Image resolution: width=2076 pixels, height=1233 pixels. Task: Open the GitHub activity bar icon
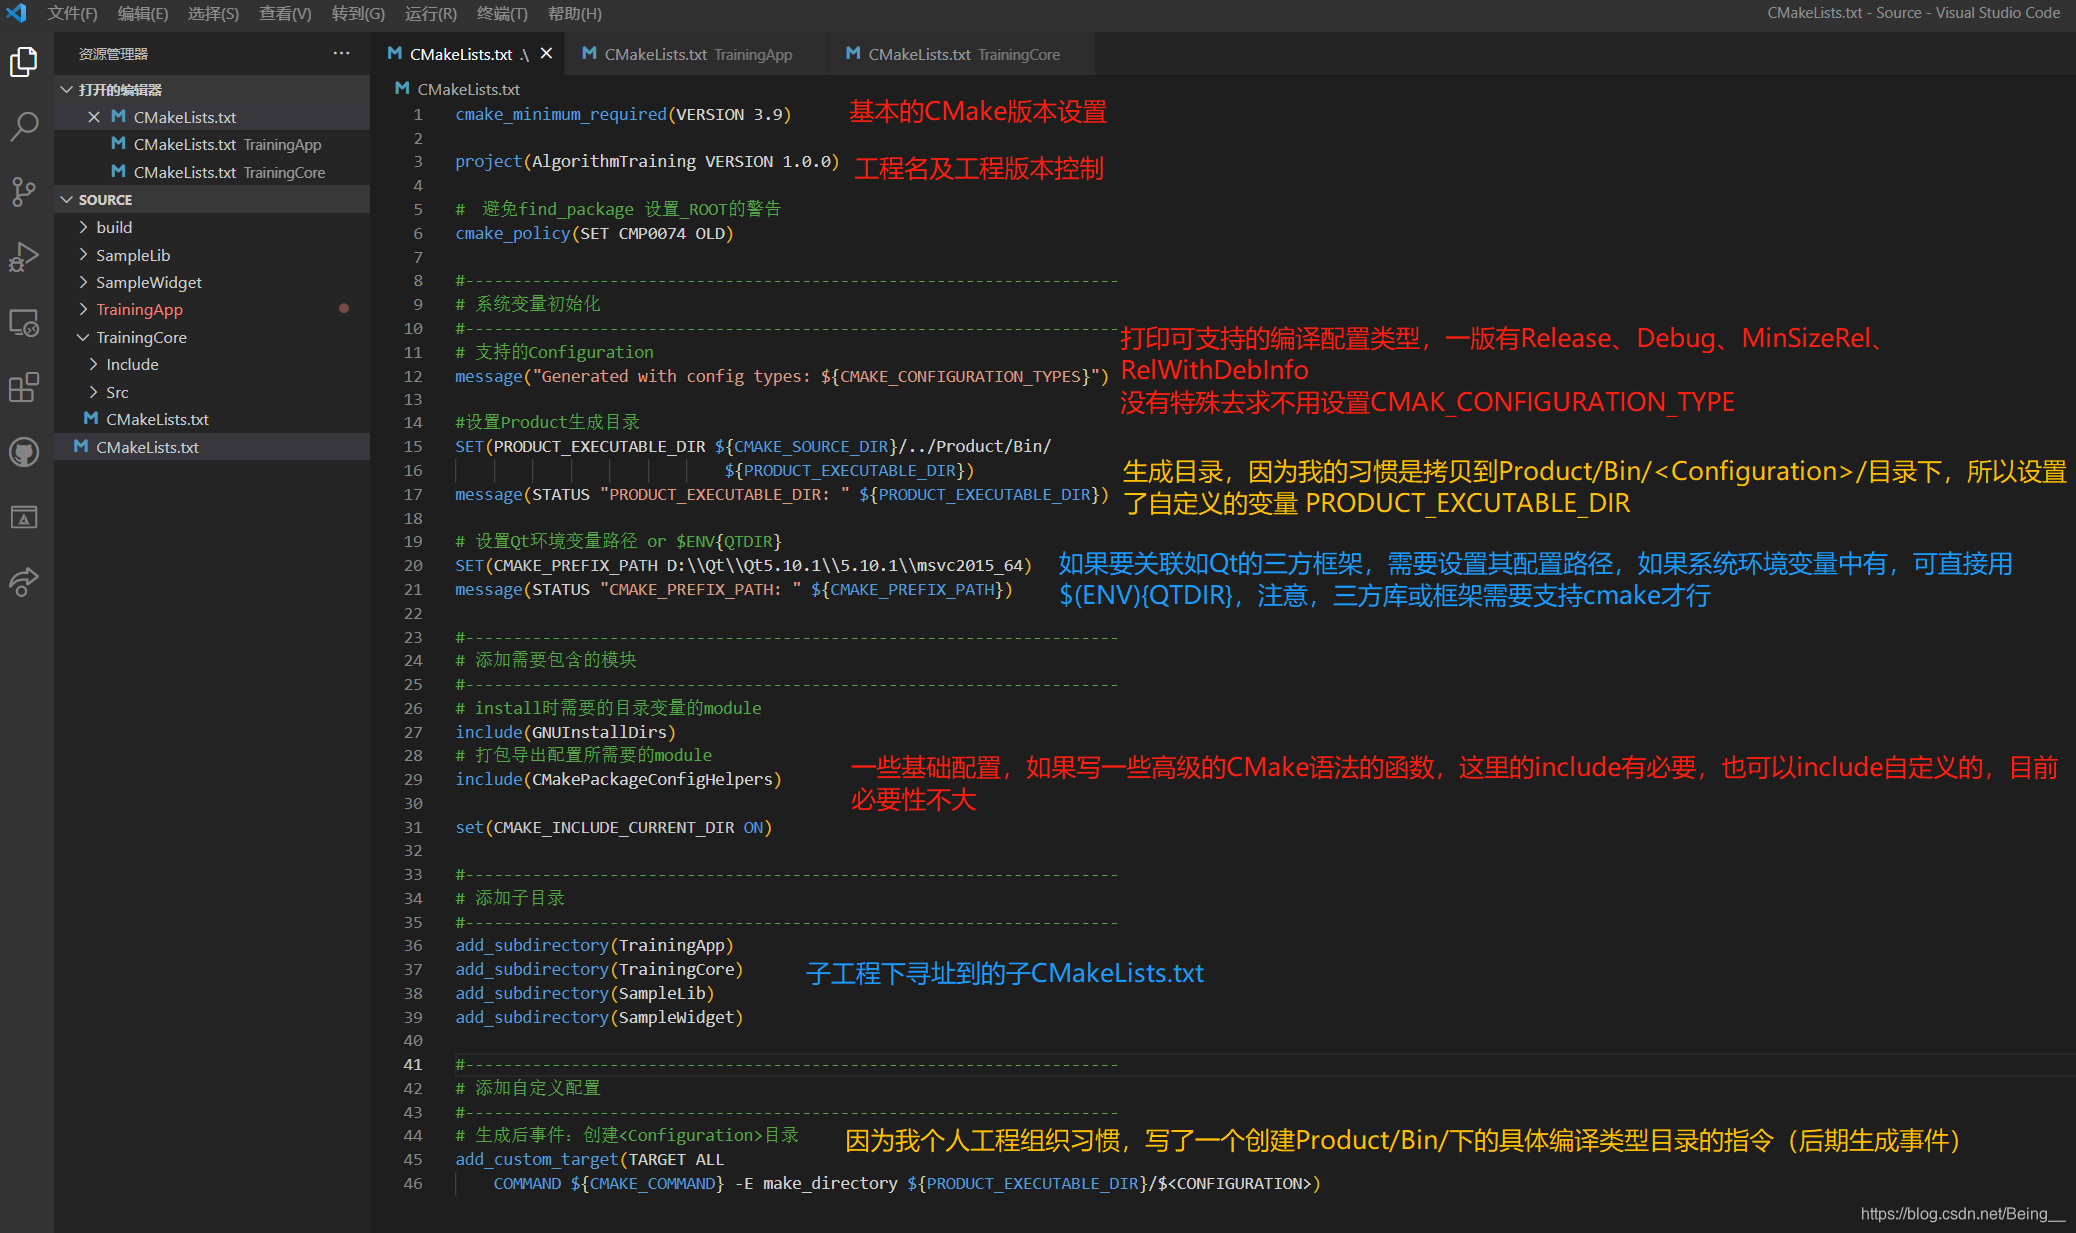(24, 452)
